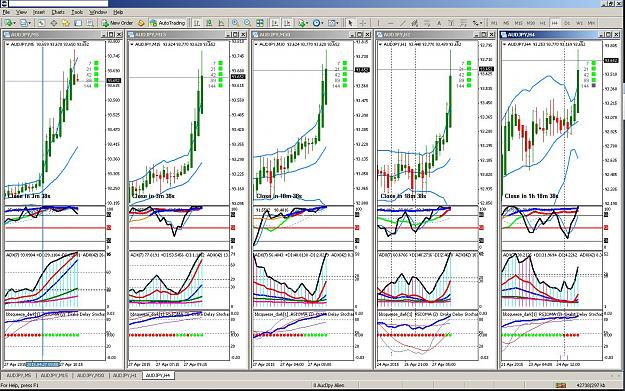Viewport: 625px width, 391px height.
Task: Select the text tool (A)
Action: click(439, 23)
